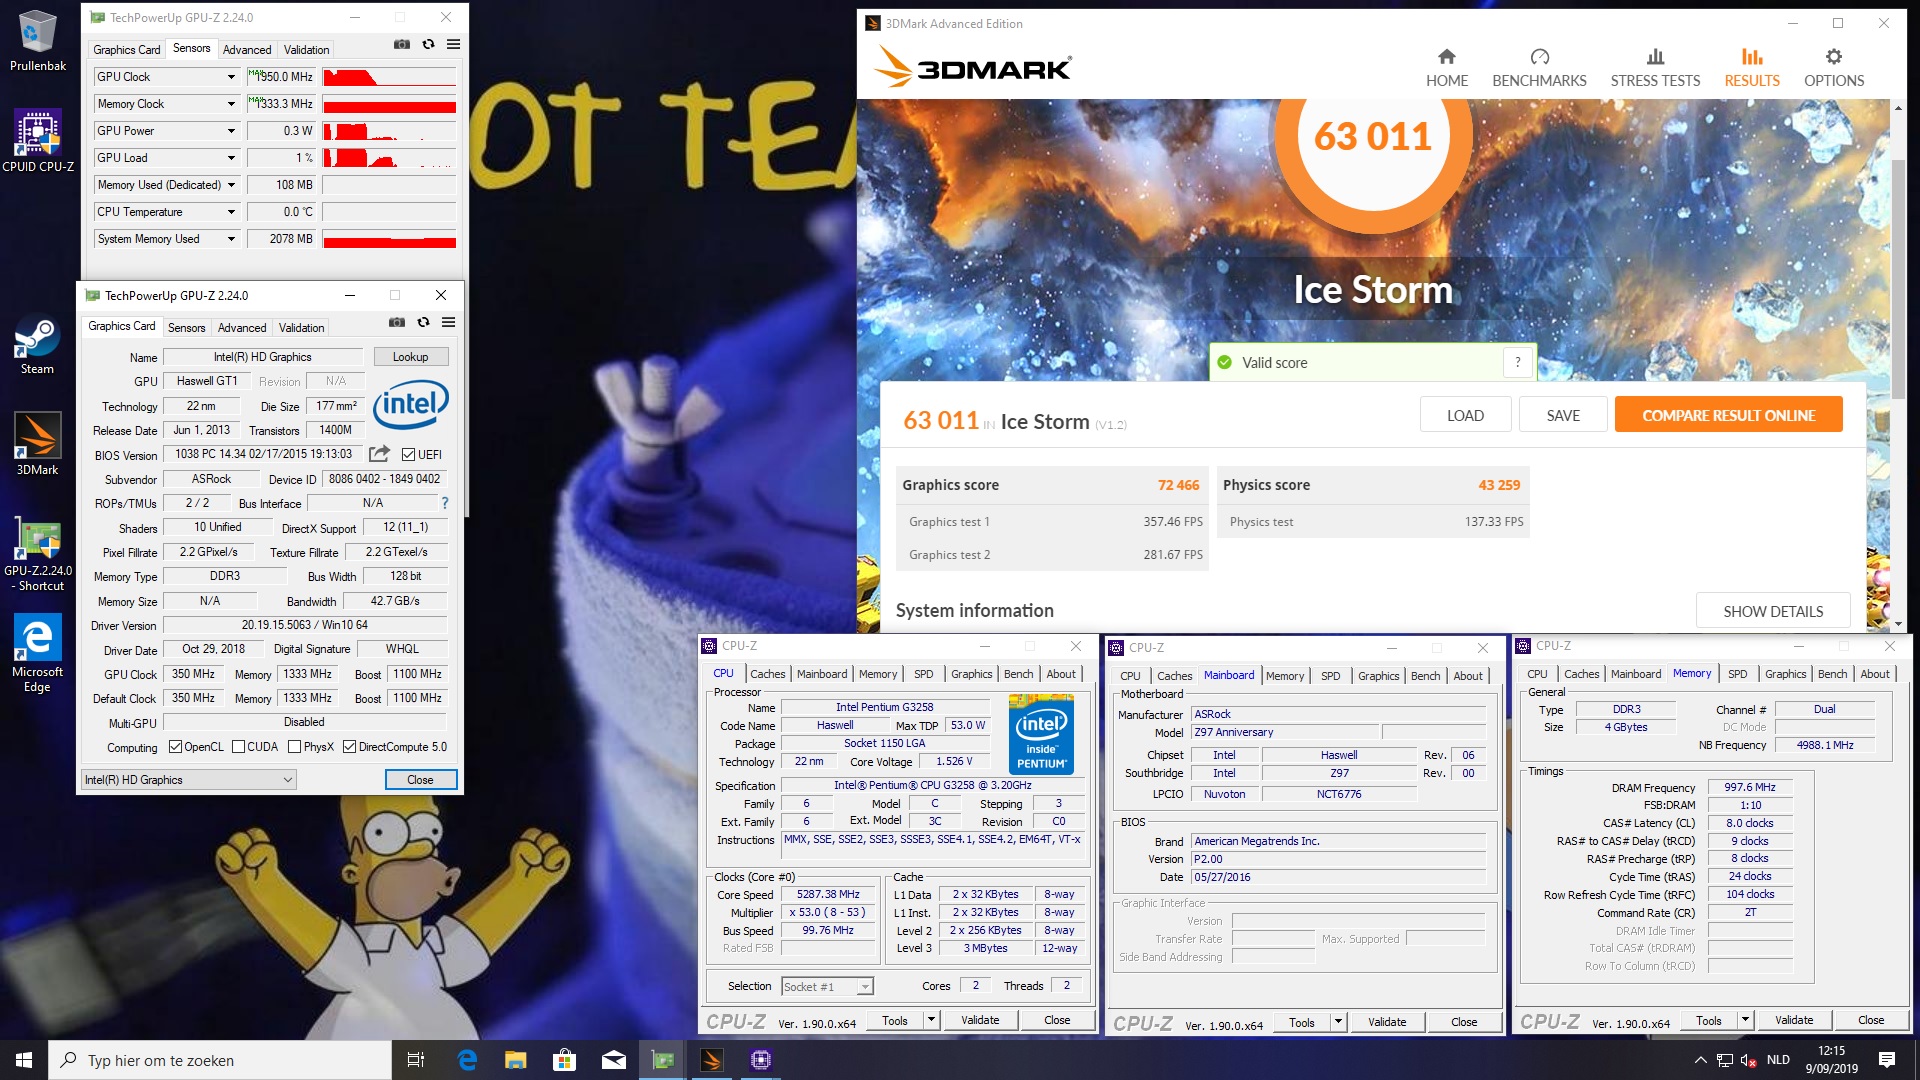Screen dimensions: 1920x1080
Task: Expand Memory Clock sensor dropdown
Action: (231, 104)
